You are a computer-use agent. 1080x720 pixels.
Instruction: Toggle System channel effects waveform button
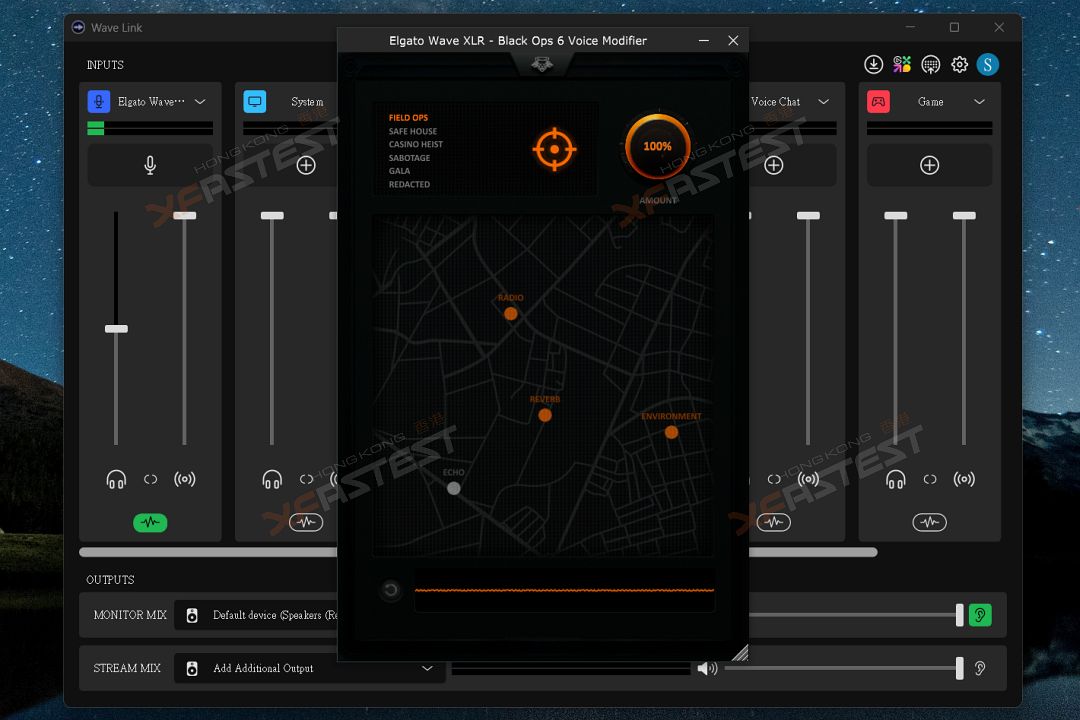point(306,522)
